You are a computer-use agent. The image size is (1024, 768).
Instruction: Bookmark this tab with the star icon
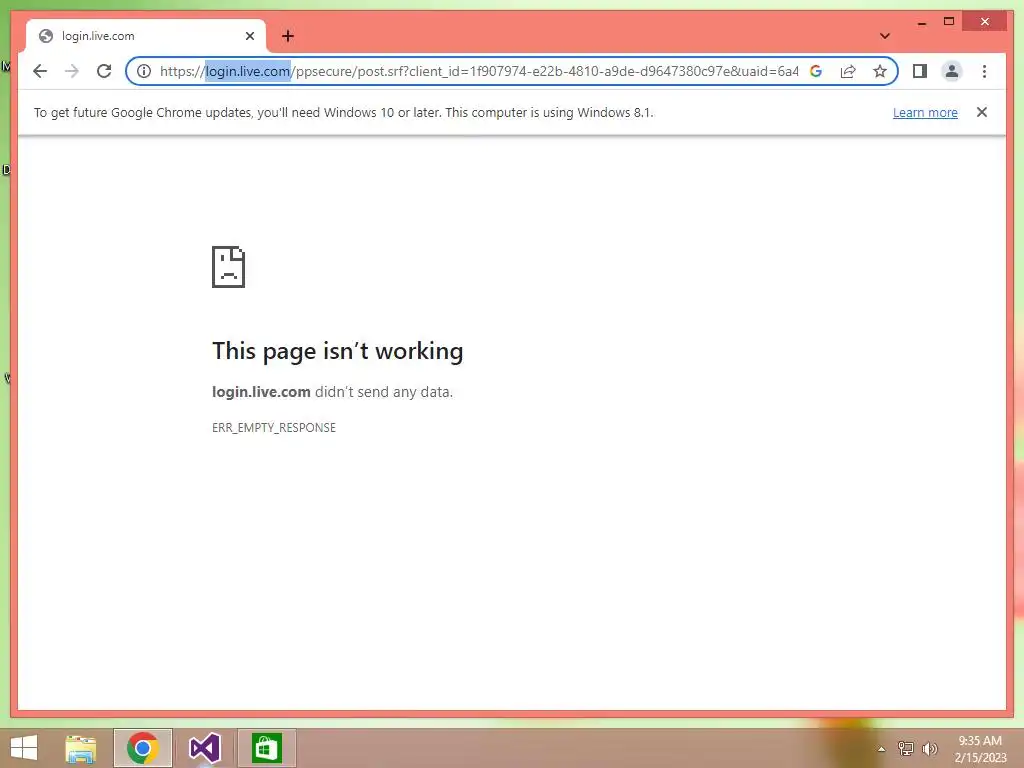pos(880,71)
